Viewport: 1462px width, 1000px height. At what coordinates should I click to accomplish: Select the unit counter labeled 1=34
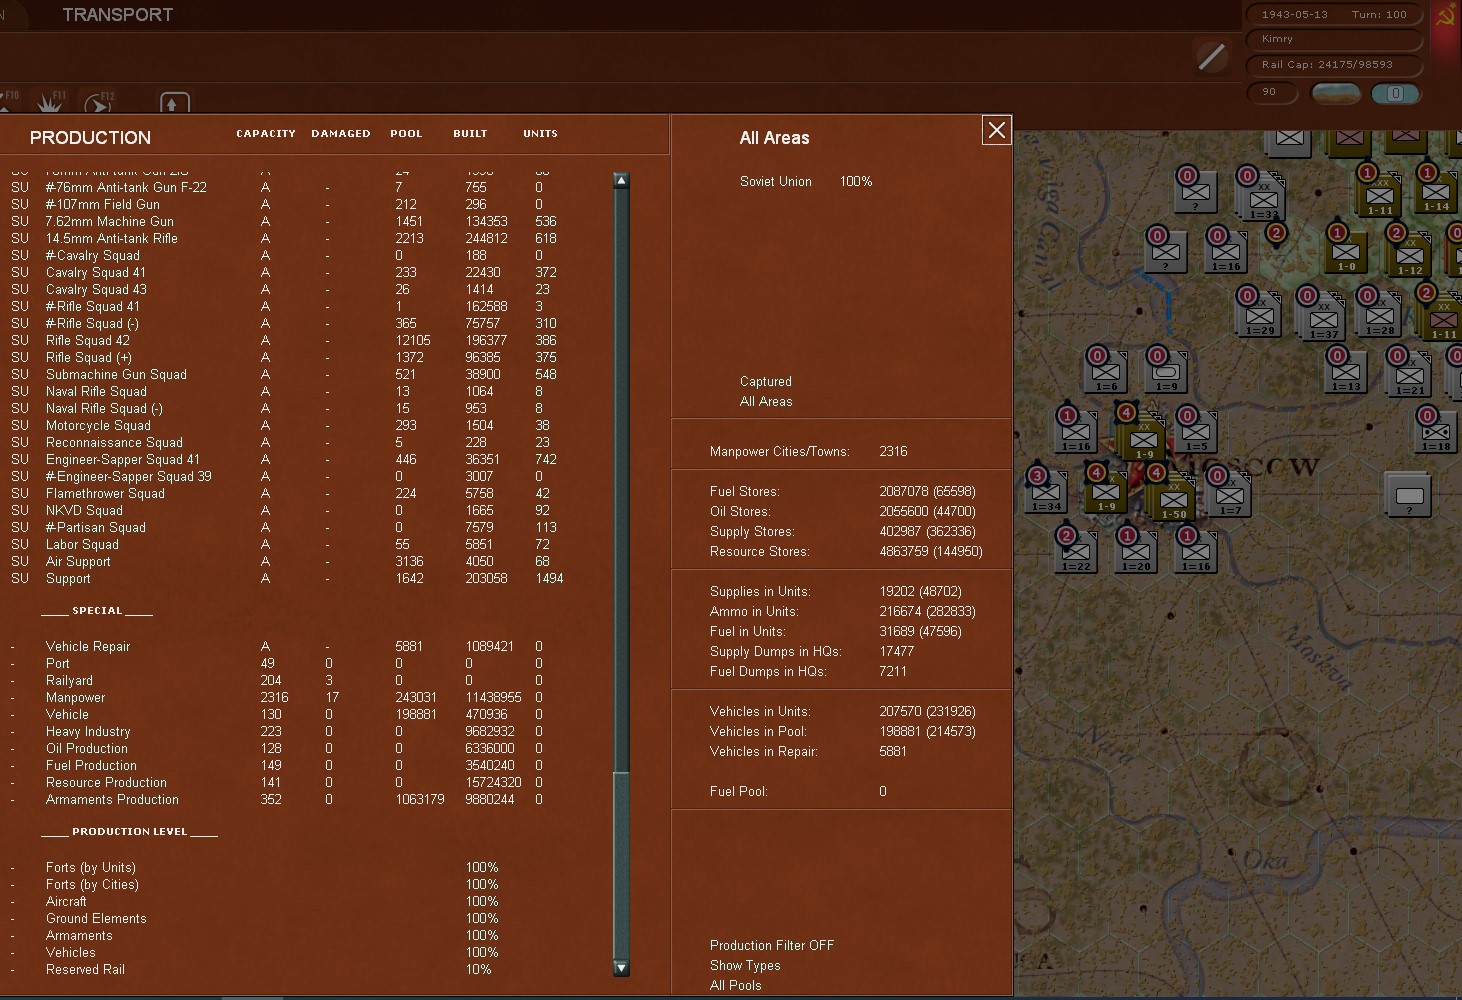tap(1046, 491)
